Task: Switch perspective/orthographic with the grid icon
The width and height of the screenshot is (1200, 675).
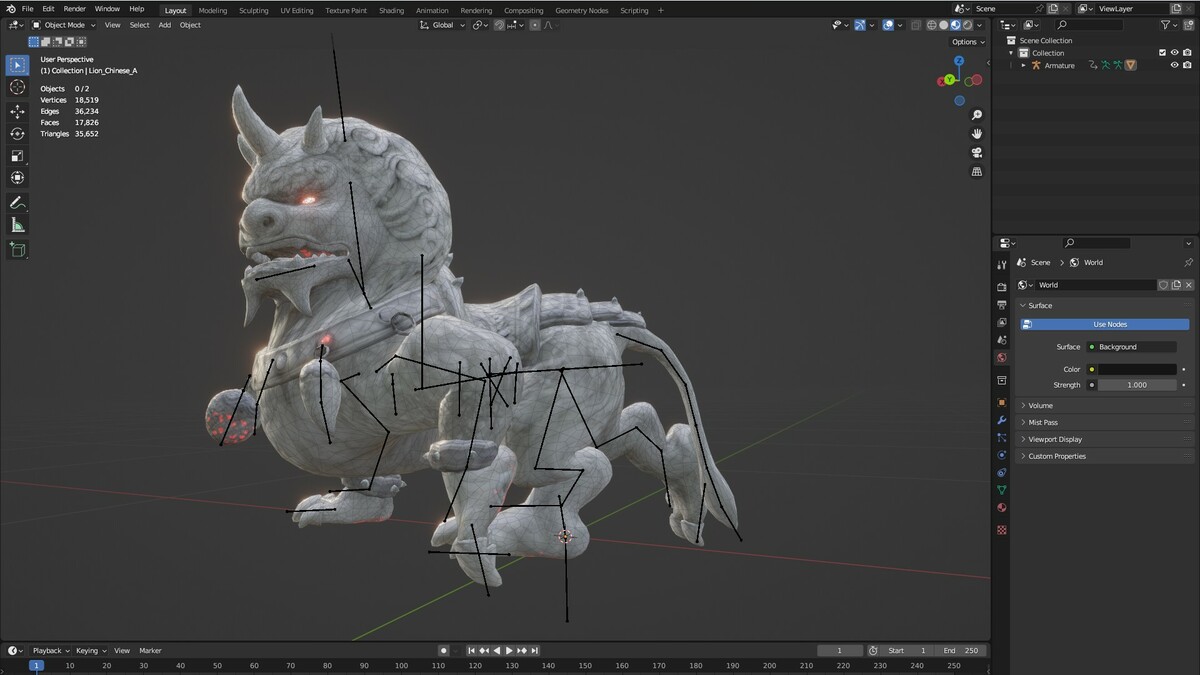Action: tap(977, 171)
